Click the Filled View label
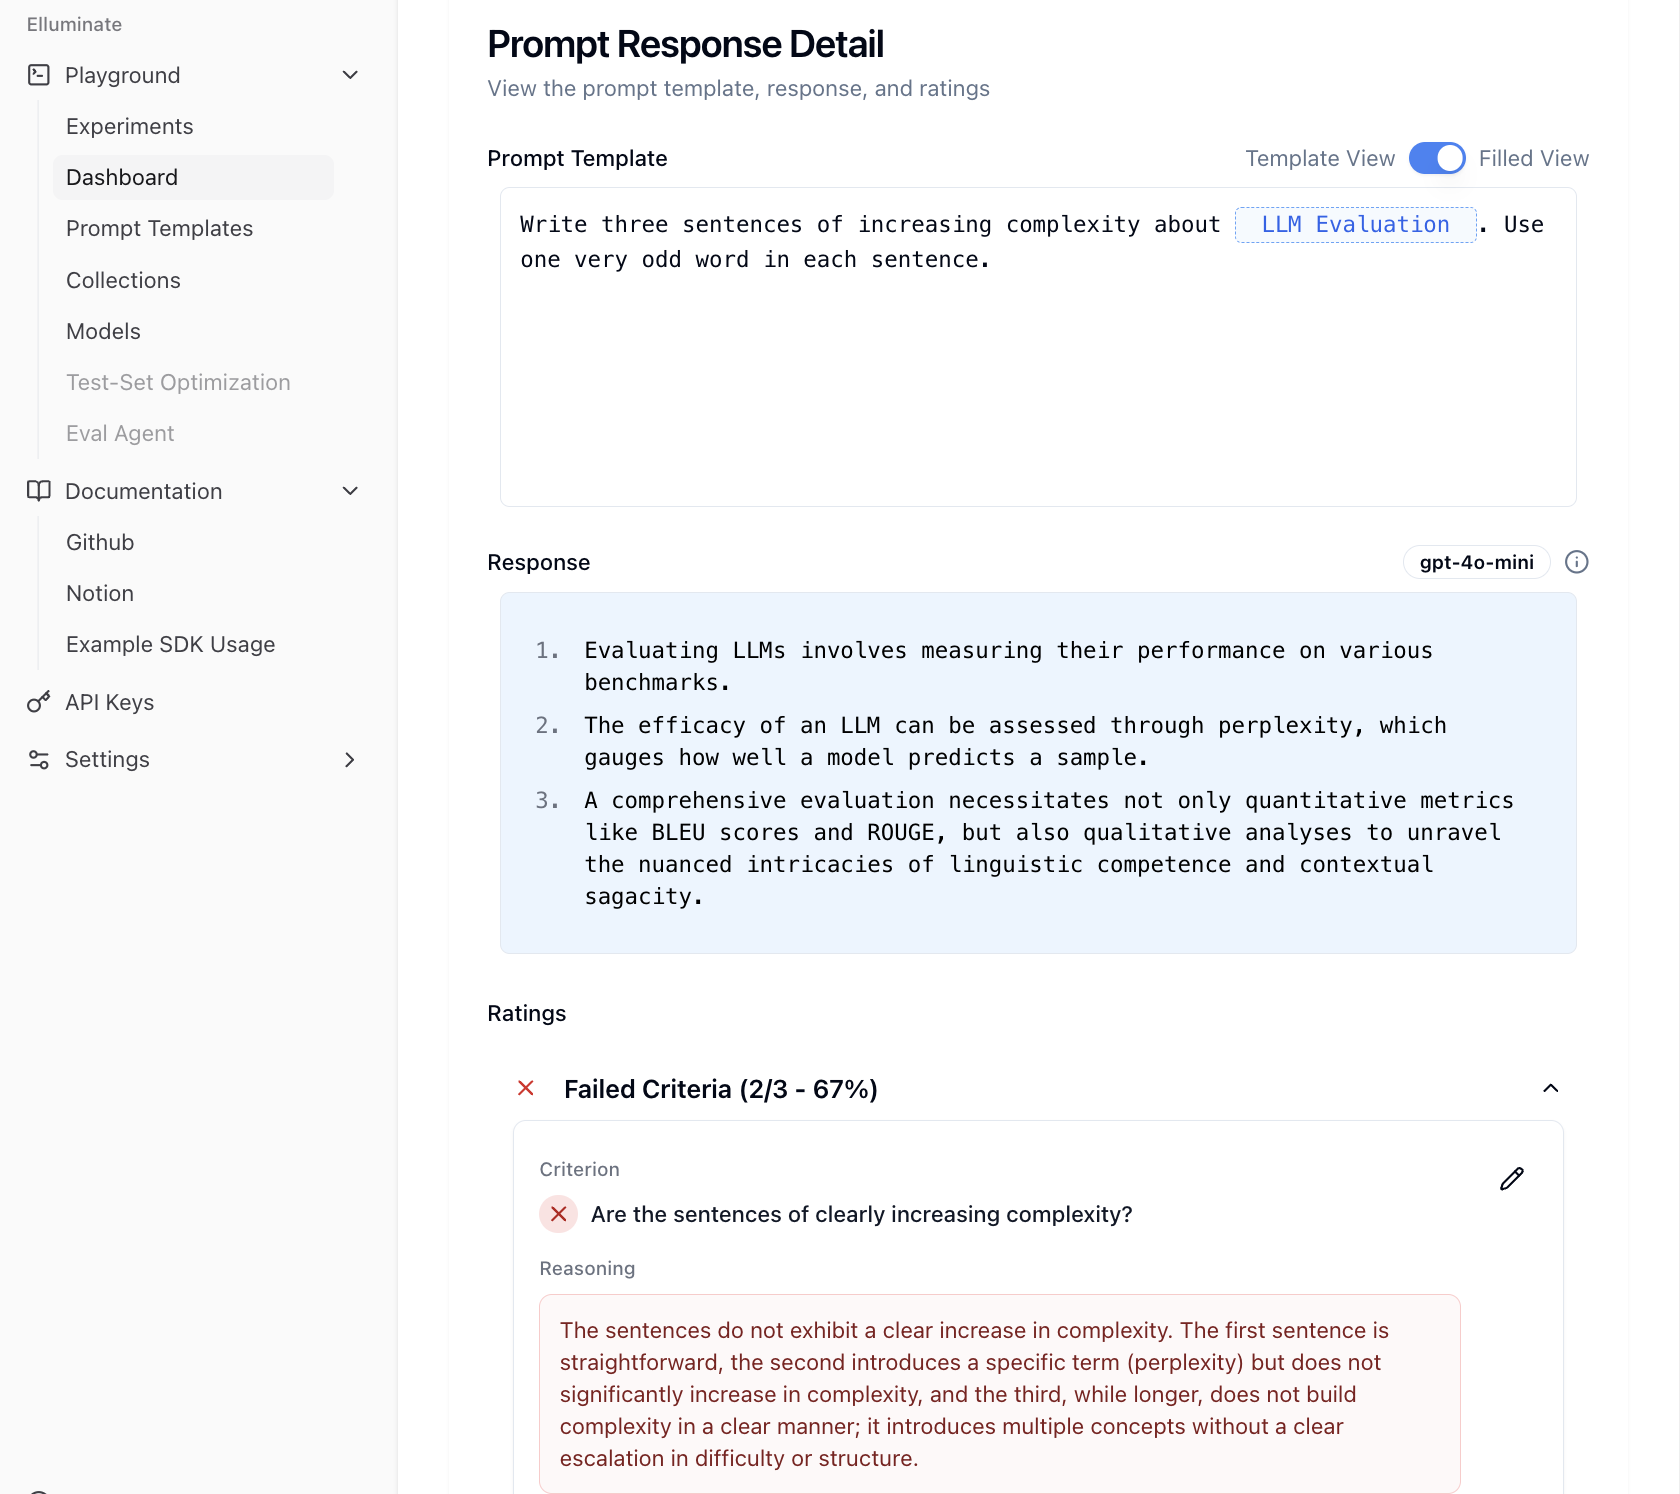The width and height of the screenshot is (1680, 1494). (x=1534, y=158)
